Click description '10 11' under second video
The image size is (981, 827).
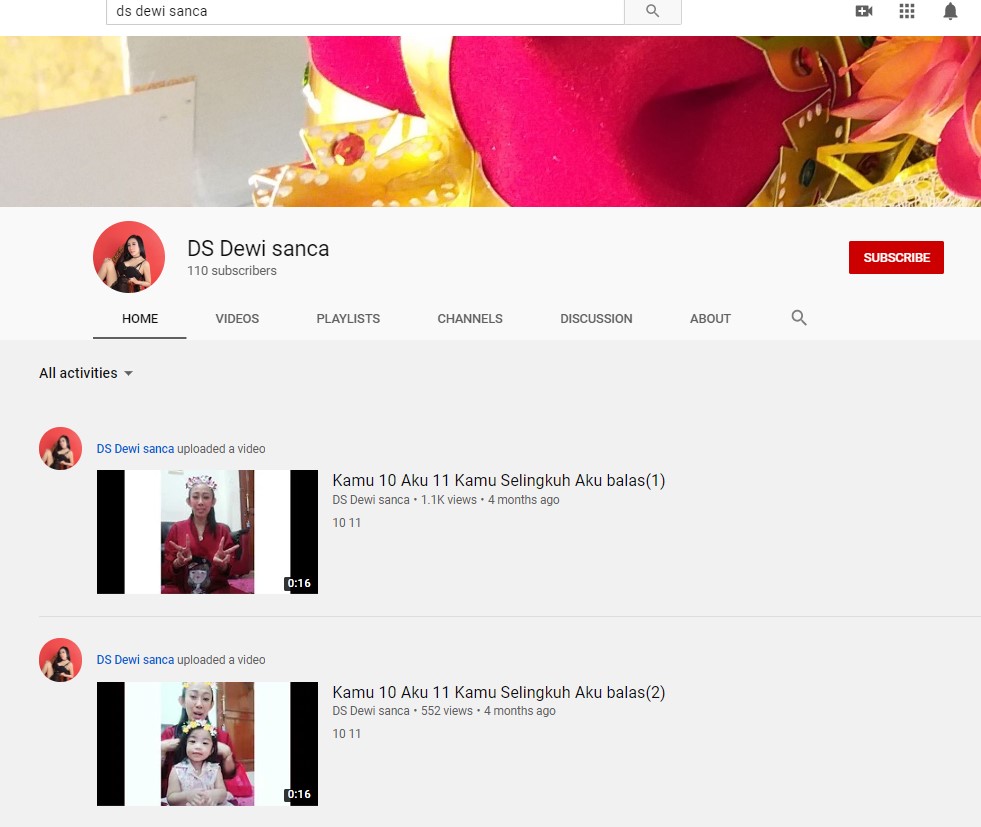(347, 733)
